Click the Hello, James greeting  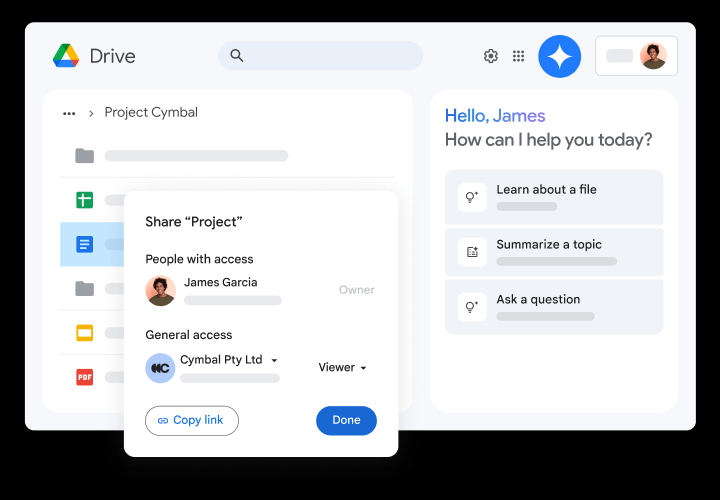[x=495, y=116]
